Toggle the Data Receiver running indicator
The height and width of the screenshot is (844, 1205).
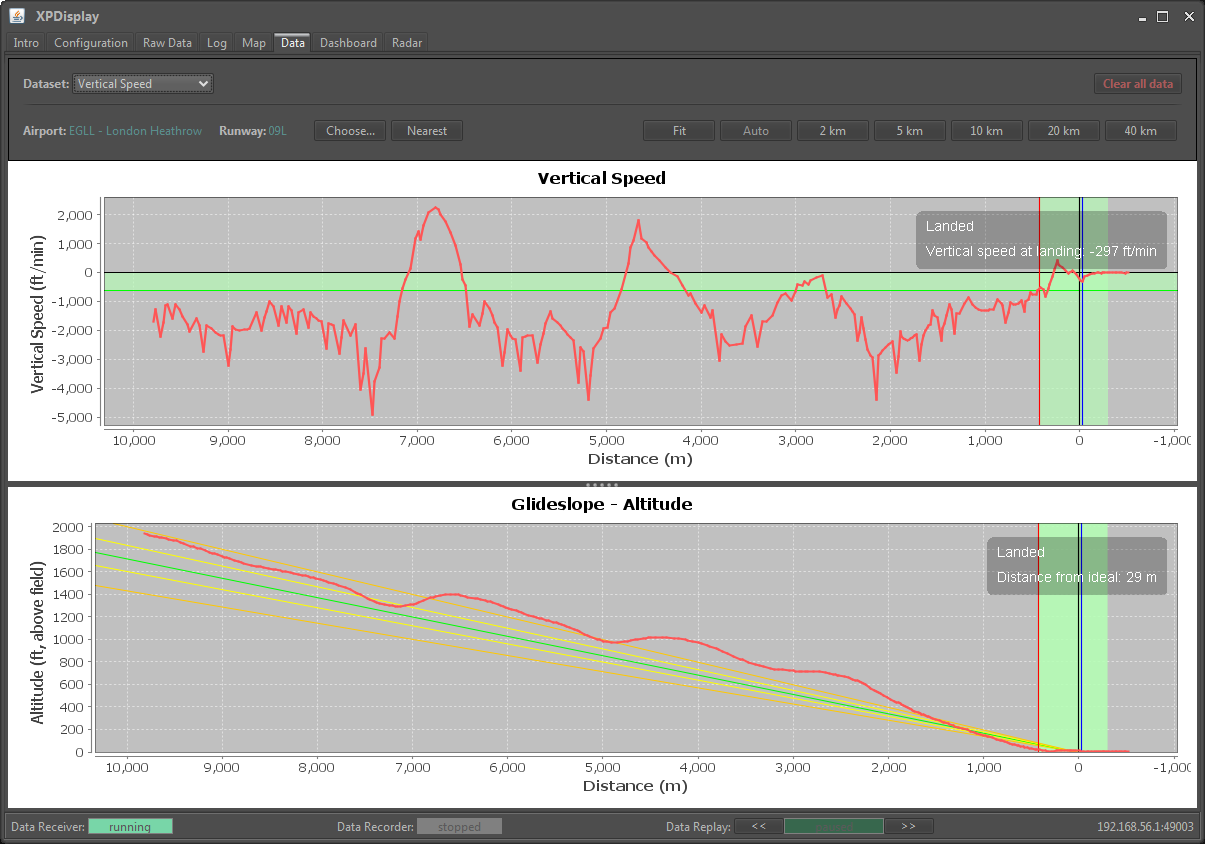point(130,827)
